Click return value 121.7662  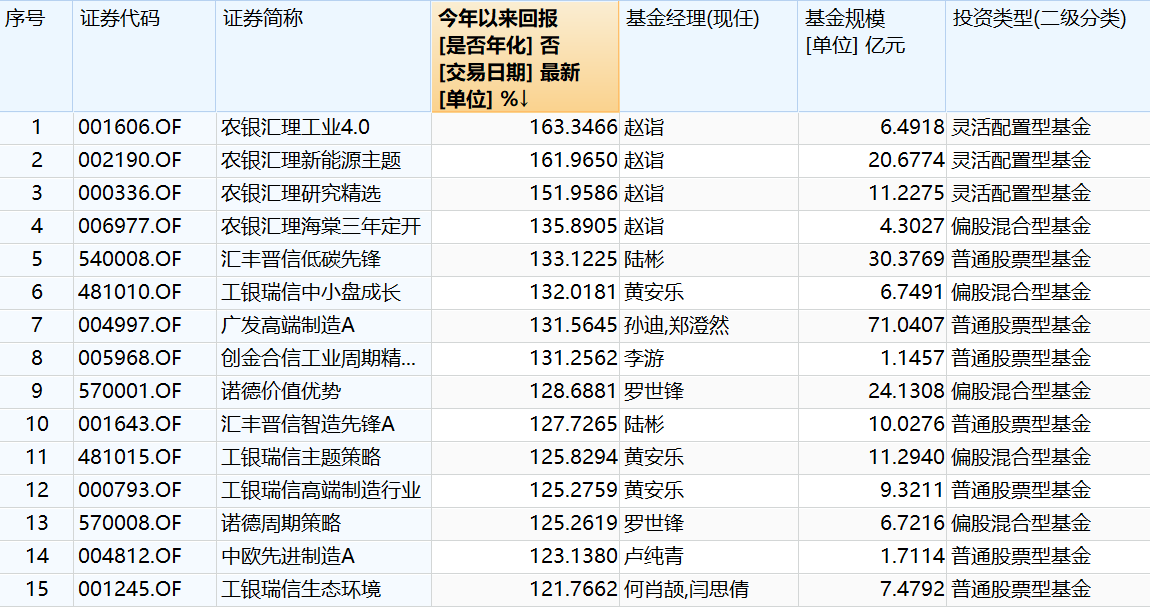pos(574,589)
